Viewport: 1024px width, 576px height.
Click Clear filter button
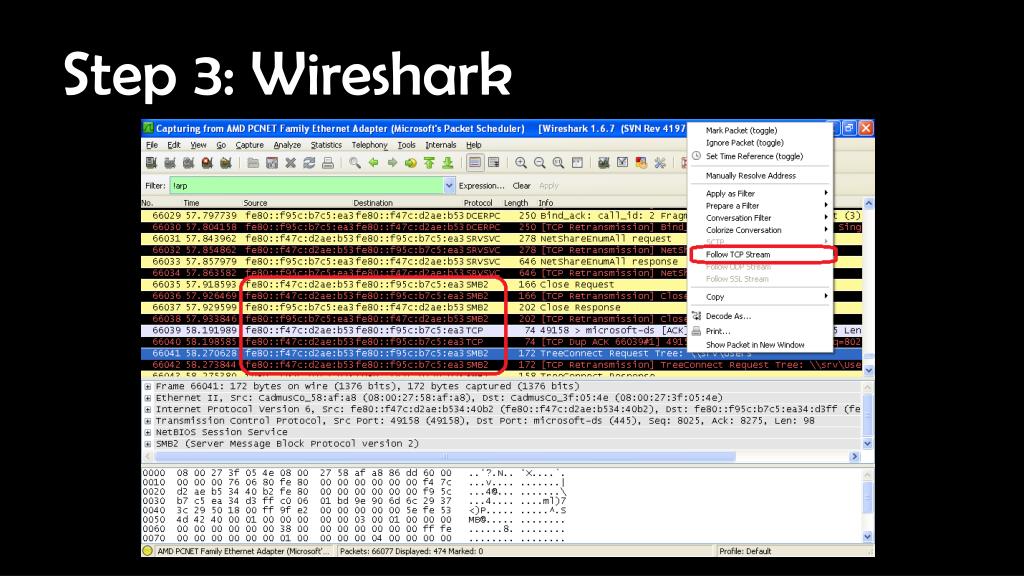[x=521, y=186]
